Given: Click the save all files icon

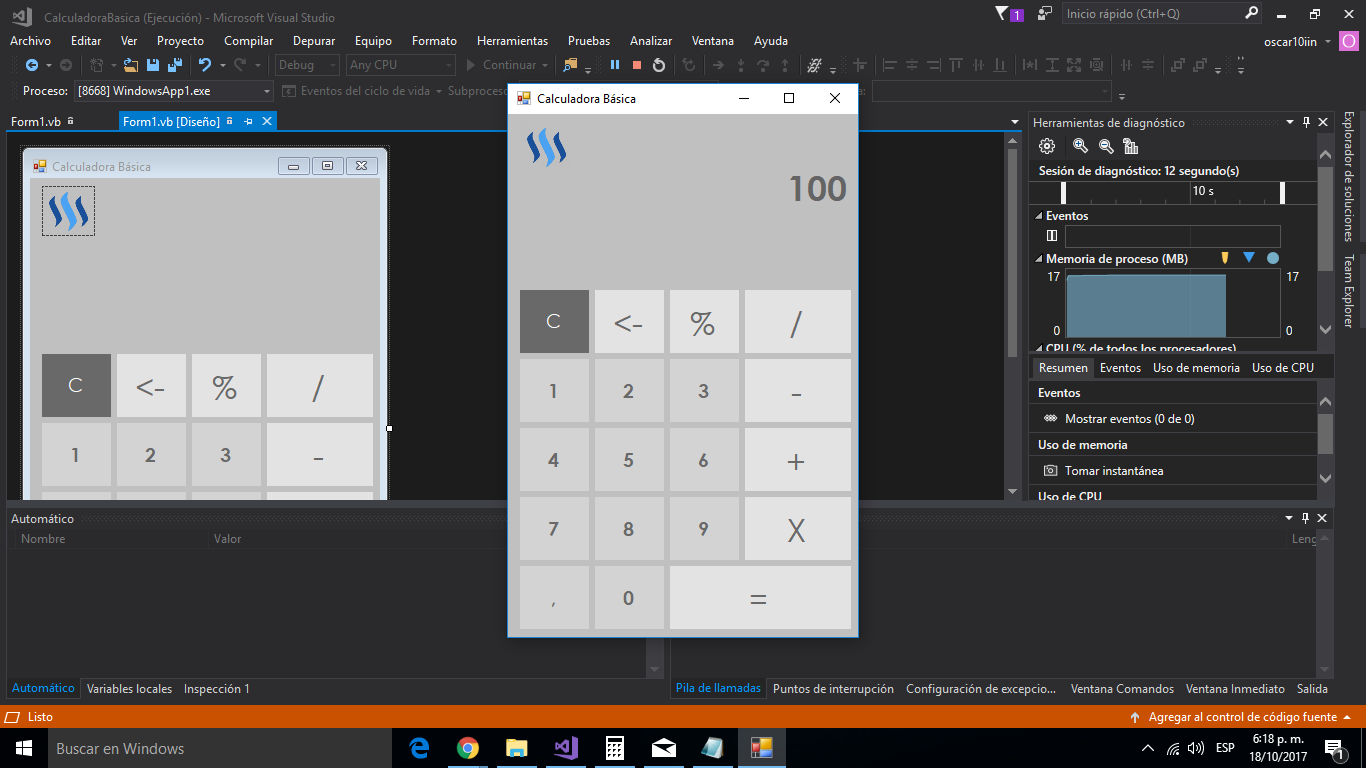Looking at the screenshot, I should click(174, 65).
